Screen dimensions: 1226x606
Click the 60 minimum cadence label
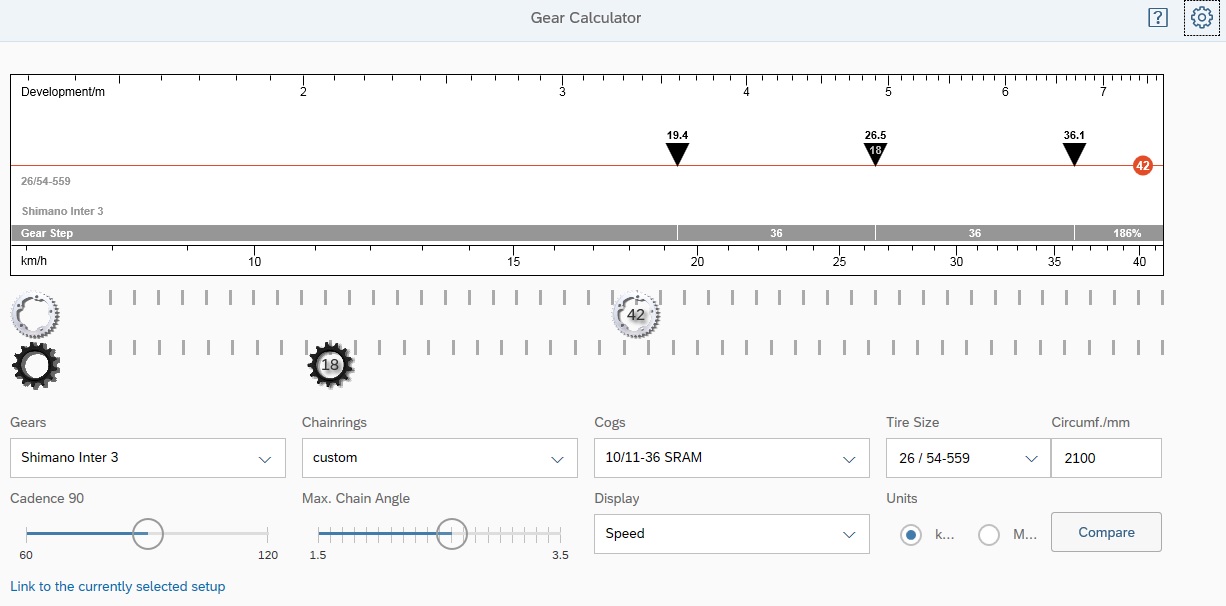(26, 555)
